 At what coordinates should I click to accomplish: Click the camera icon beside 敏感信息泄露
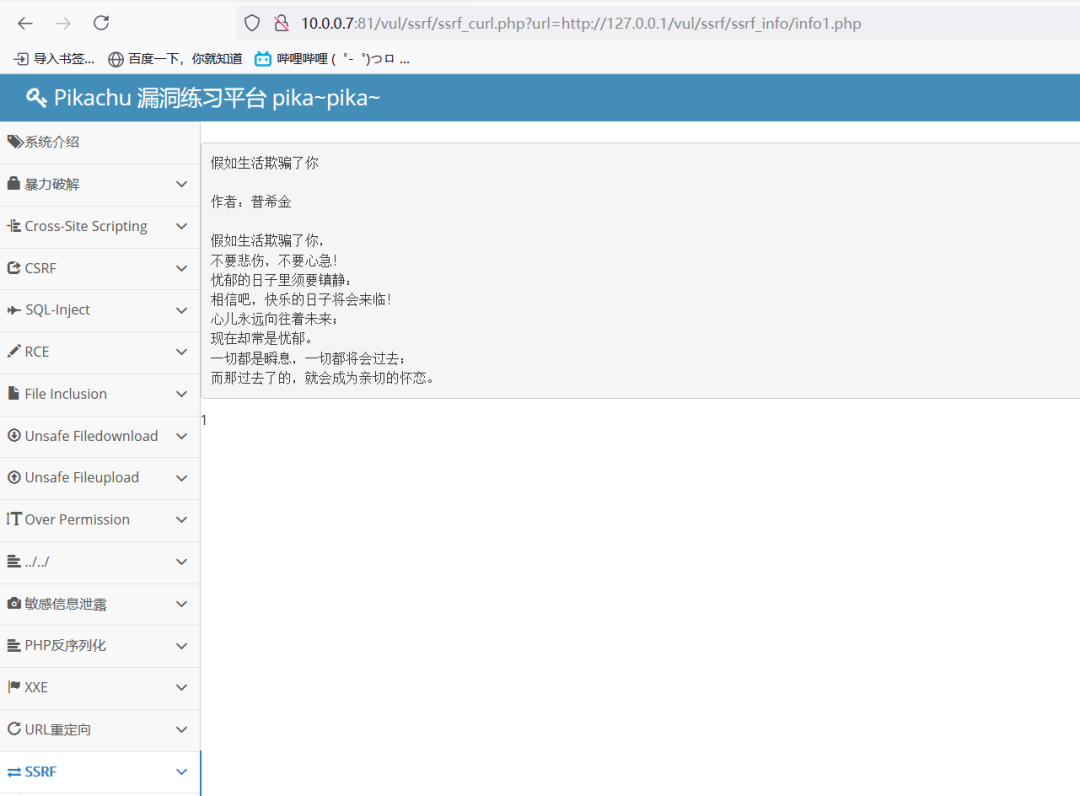[14, 604]
